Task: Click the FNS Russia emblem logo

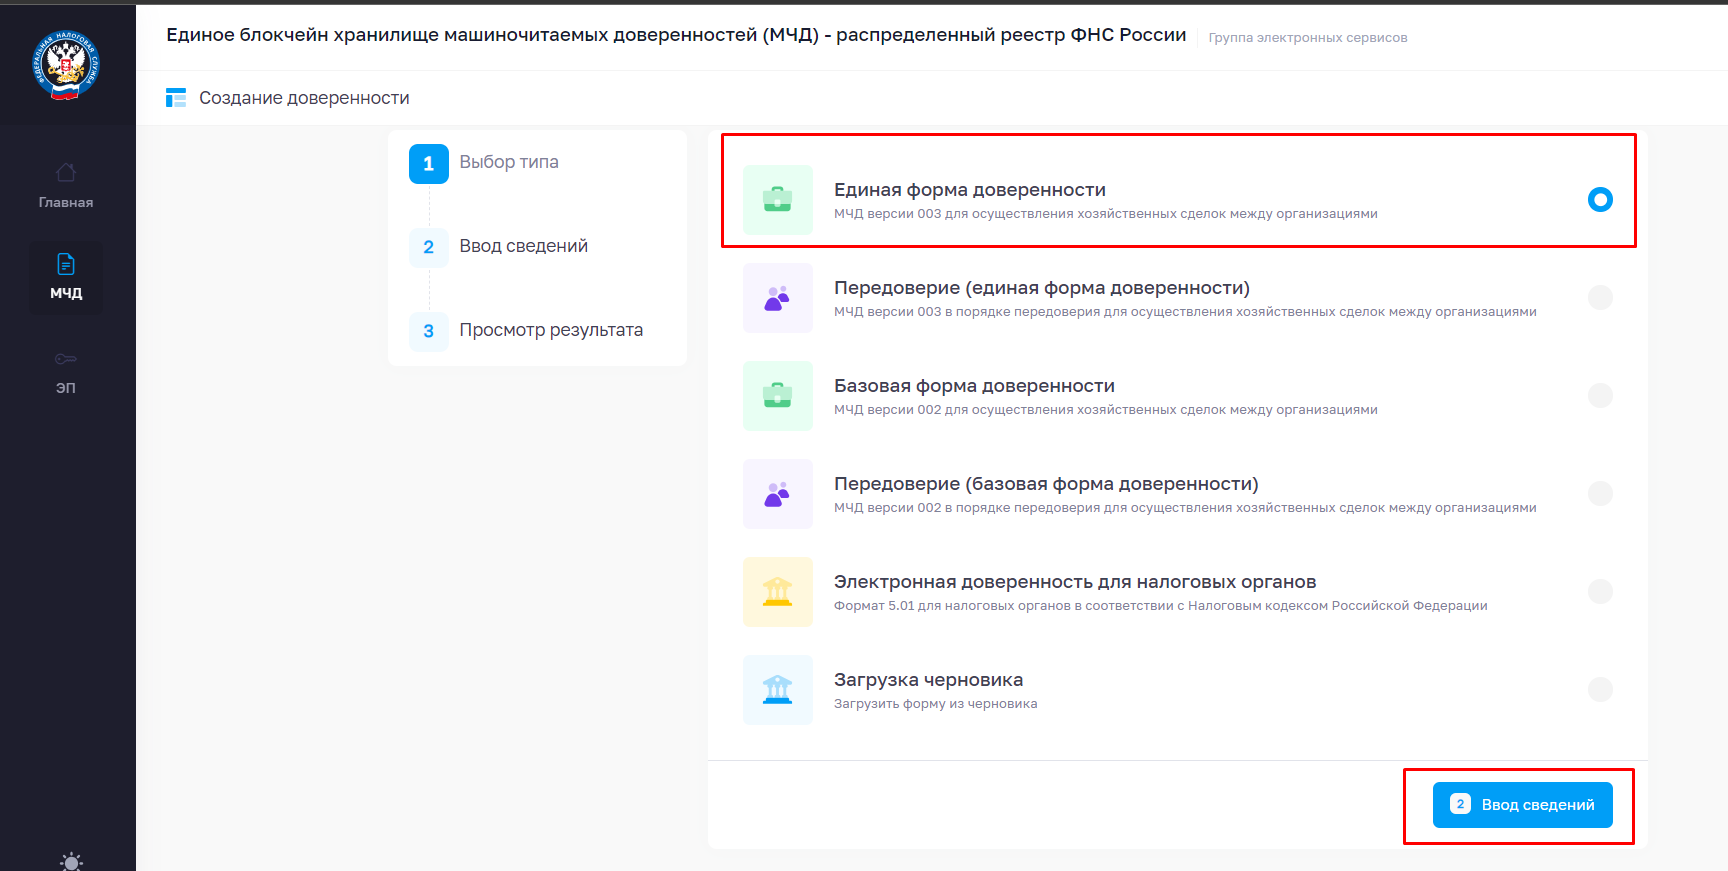Action: (x=66, y=65)
